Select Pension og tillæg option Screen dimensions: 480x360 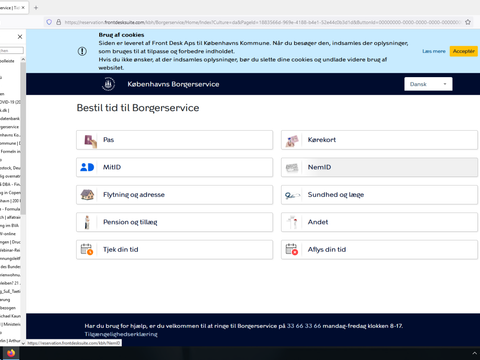(x=175, y=222)
